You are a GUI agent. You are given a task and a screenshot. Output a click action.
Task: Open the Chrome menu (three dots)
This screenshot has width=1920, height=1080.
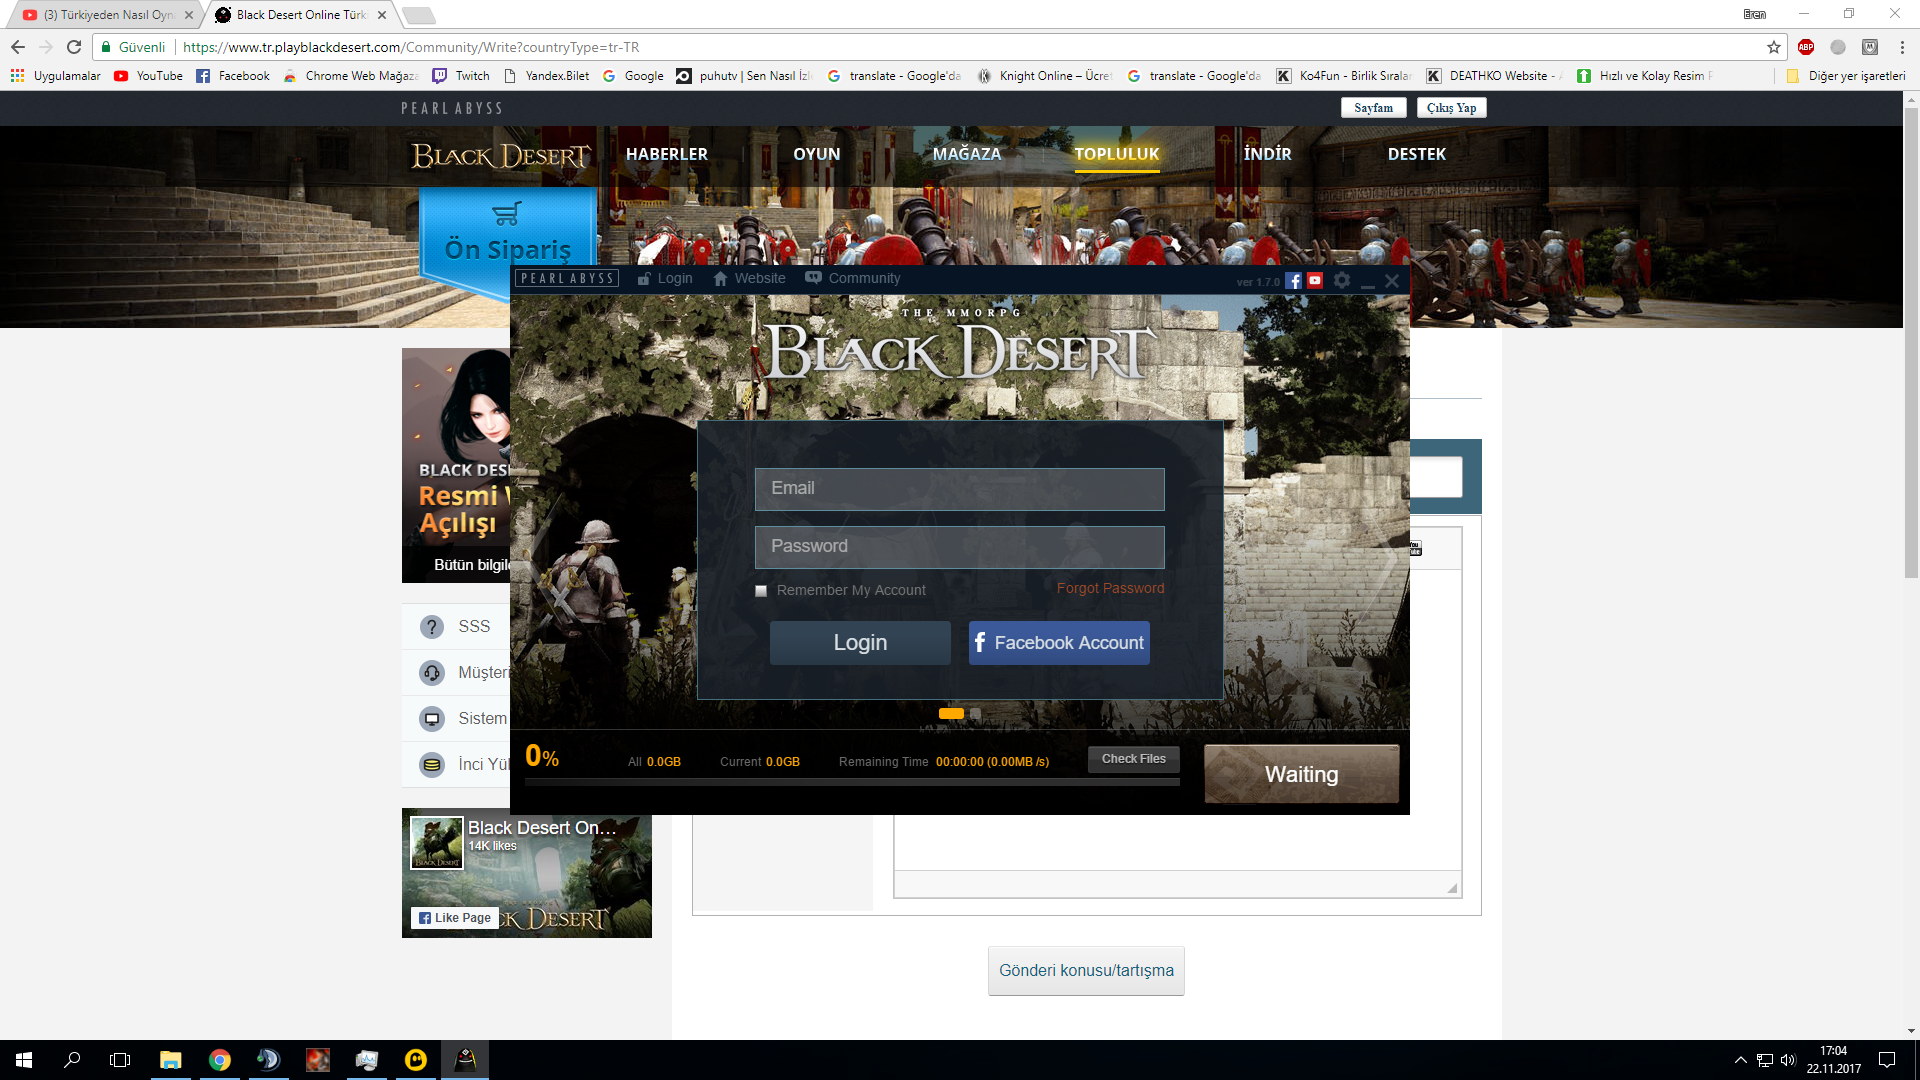click(x=1902, y=47)
